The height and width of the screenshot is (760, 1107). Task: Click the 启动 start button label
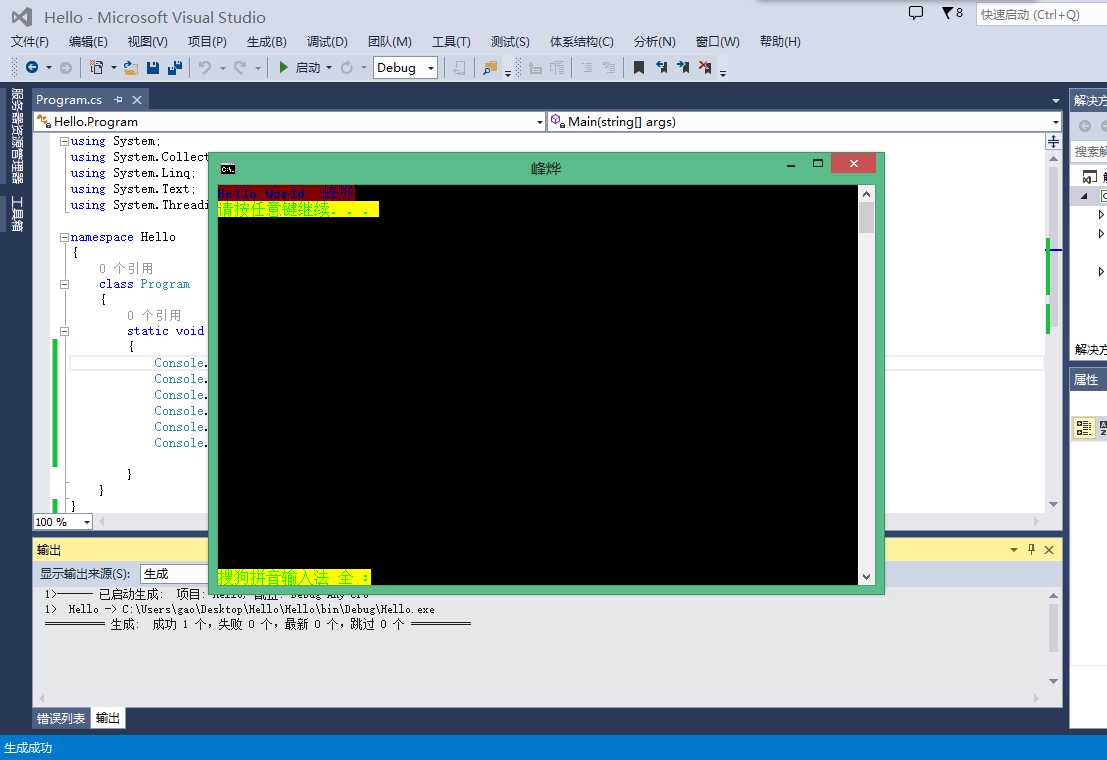point(308,68)
